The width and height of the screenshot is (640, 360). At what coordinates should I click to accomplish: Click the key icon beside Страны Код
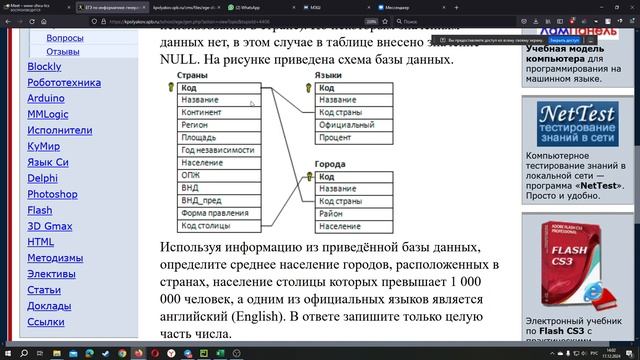[x=171, y=87]
